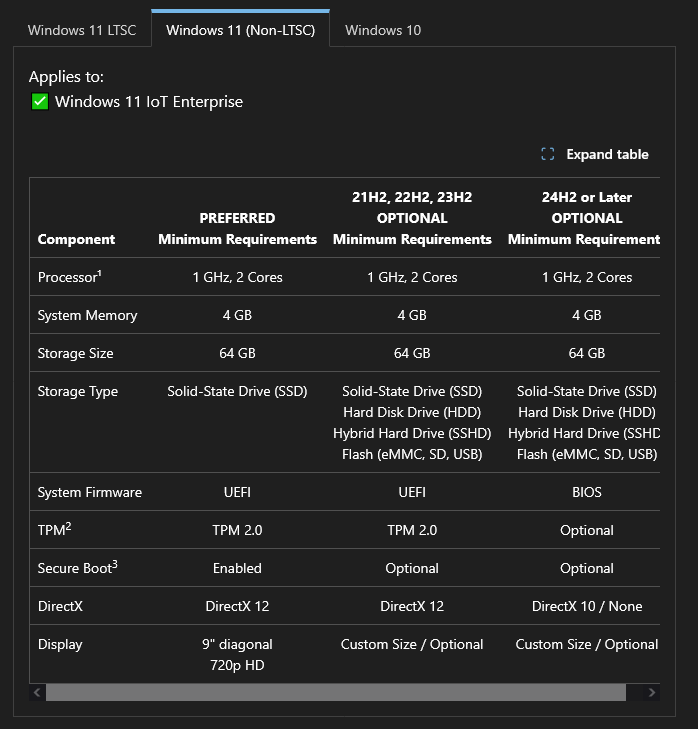Screen dimensions: 698x729
Task: Click the '9" diagonal 720p HD' cell
Action: point(237,655)
